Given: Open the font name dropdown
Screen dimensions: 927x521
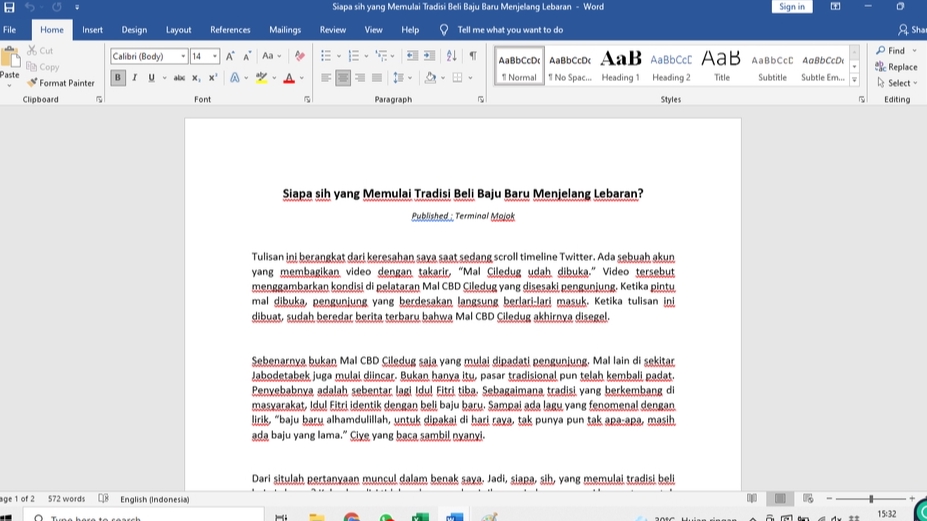Looking at the screenshot, I should (x=183, y=56).
